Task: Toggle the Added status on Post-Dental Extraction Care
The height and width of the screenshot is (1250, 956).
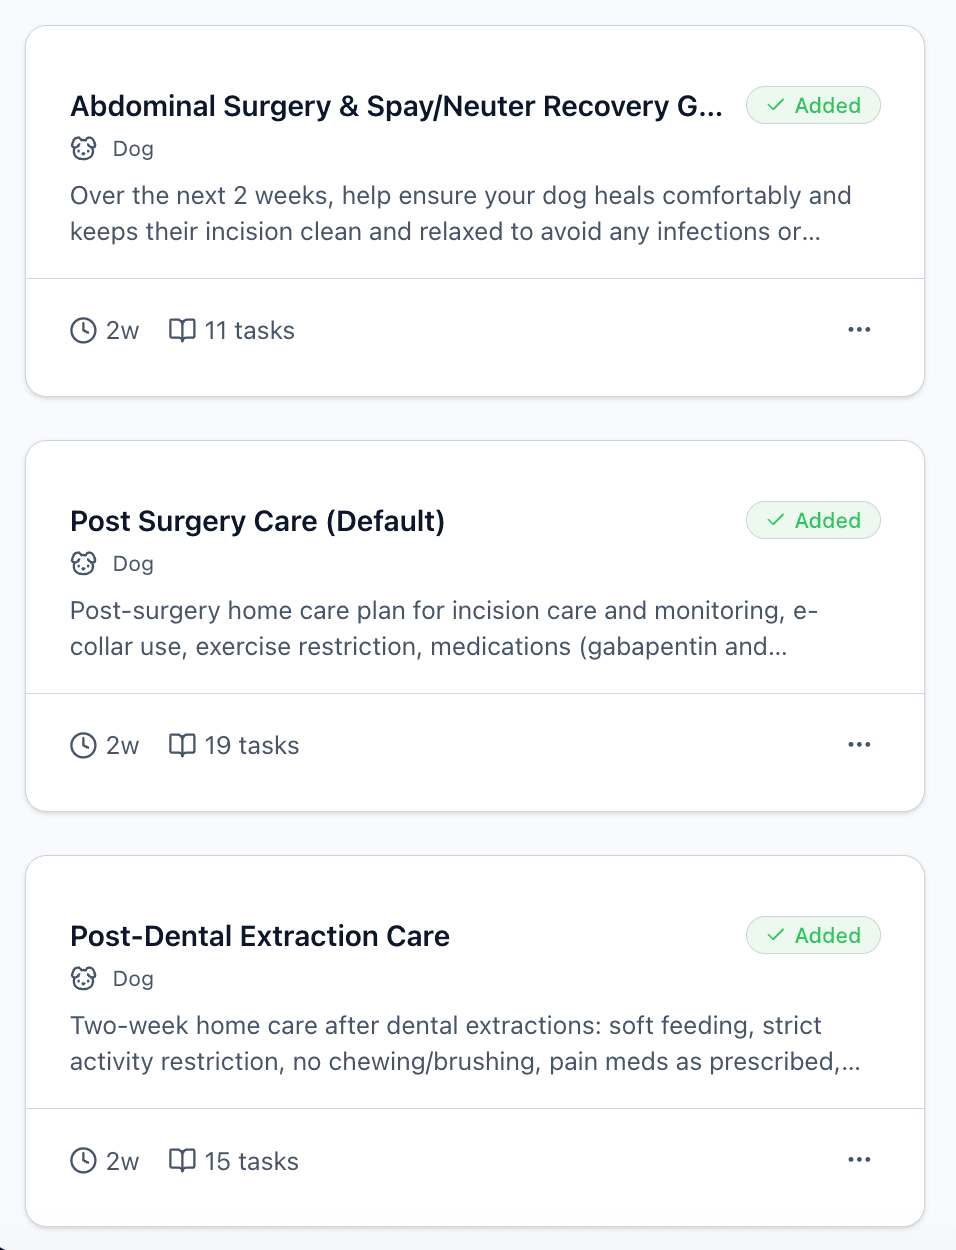Action: click(813, 935)
